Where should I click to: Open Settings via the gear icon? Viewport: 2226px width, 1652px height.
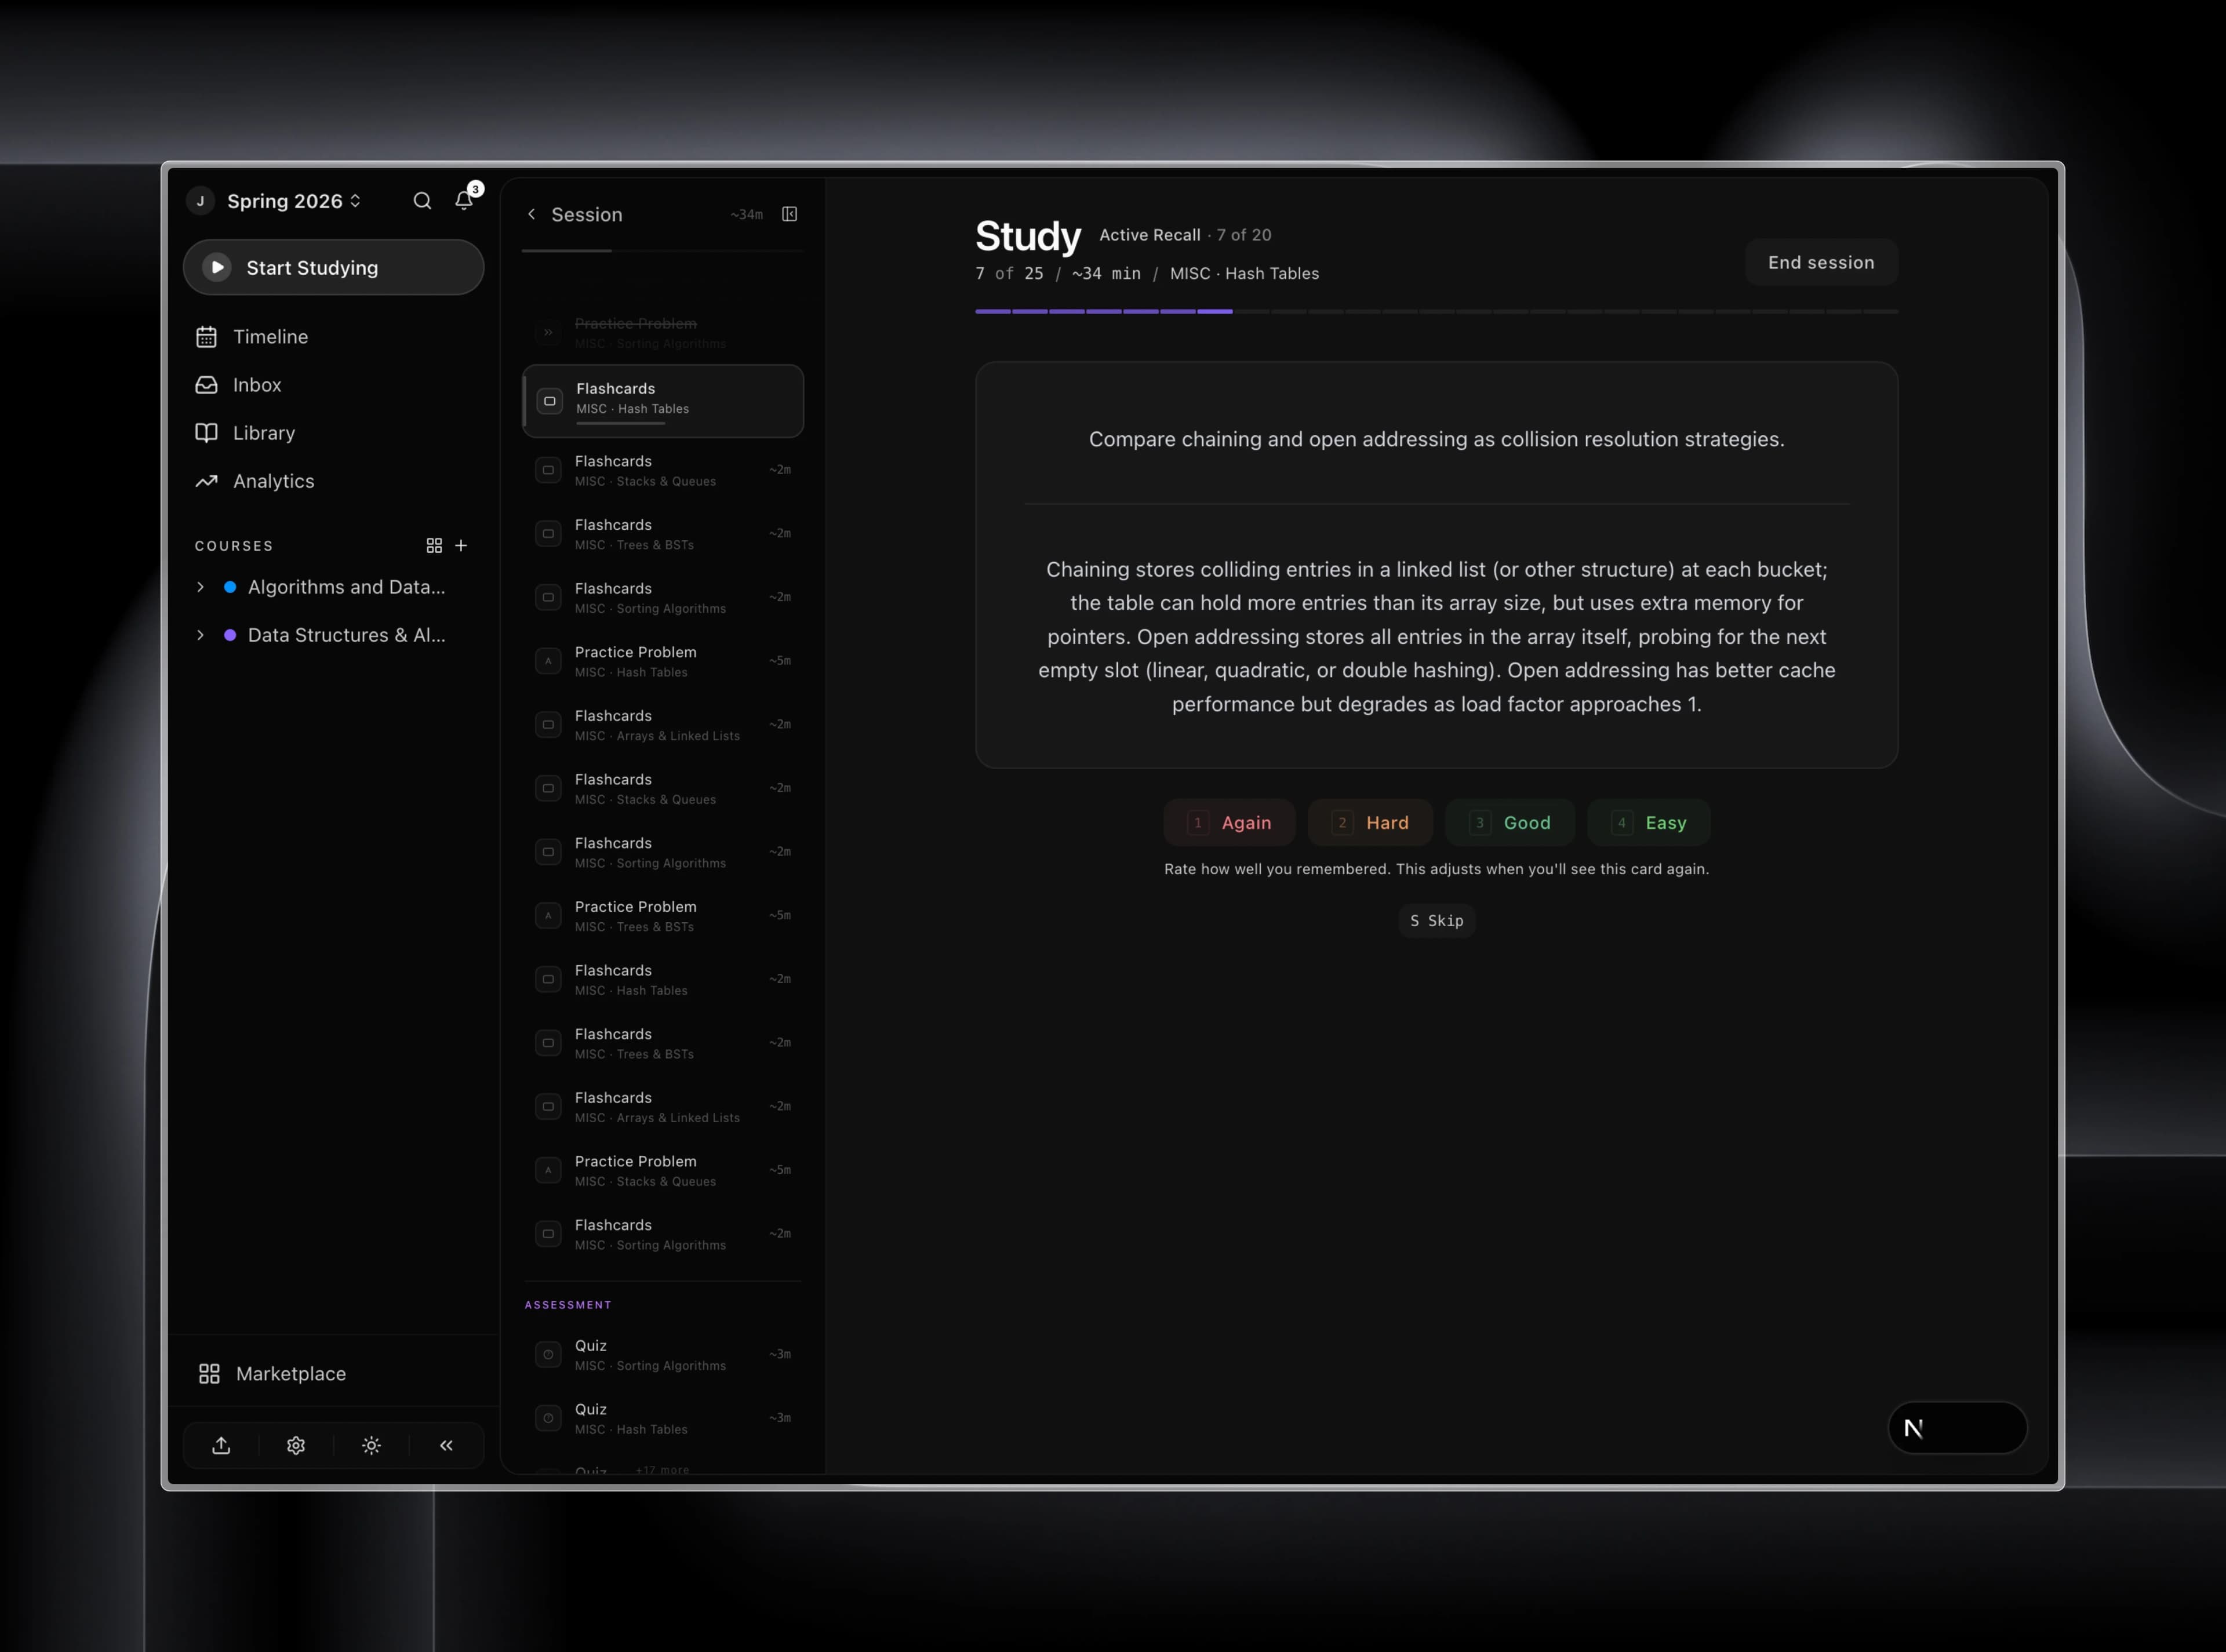coord(296,1445)
